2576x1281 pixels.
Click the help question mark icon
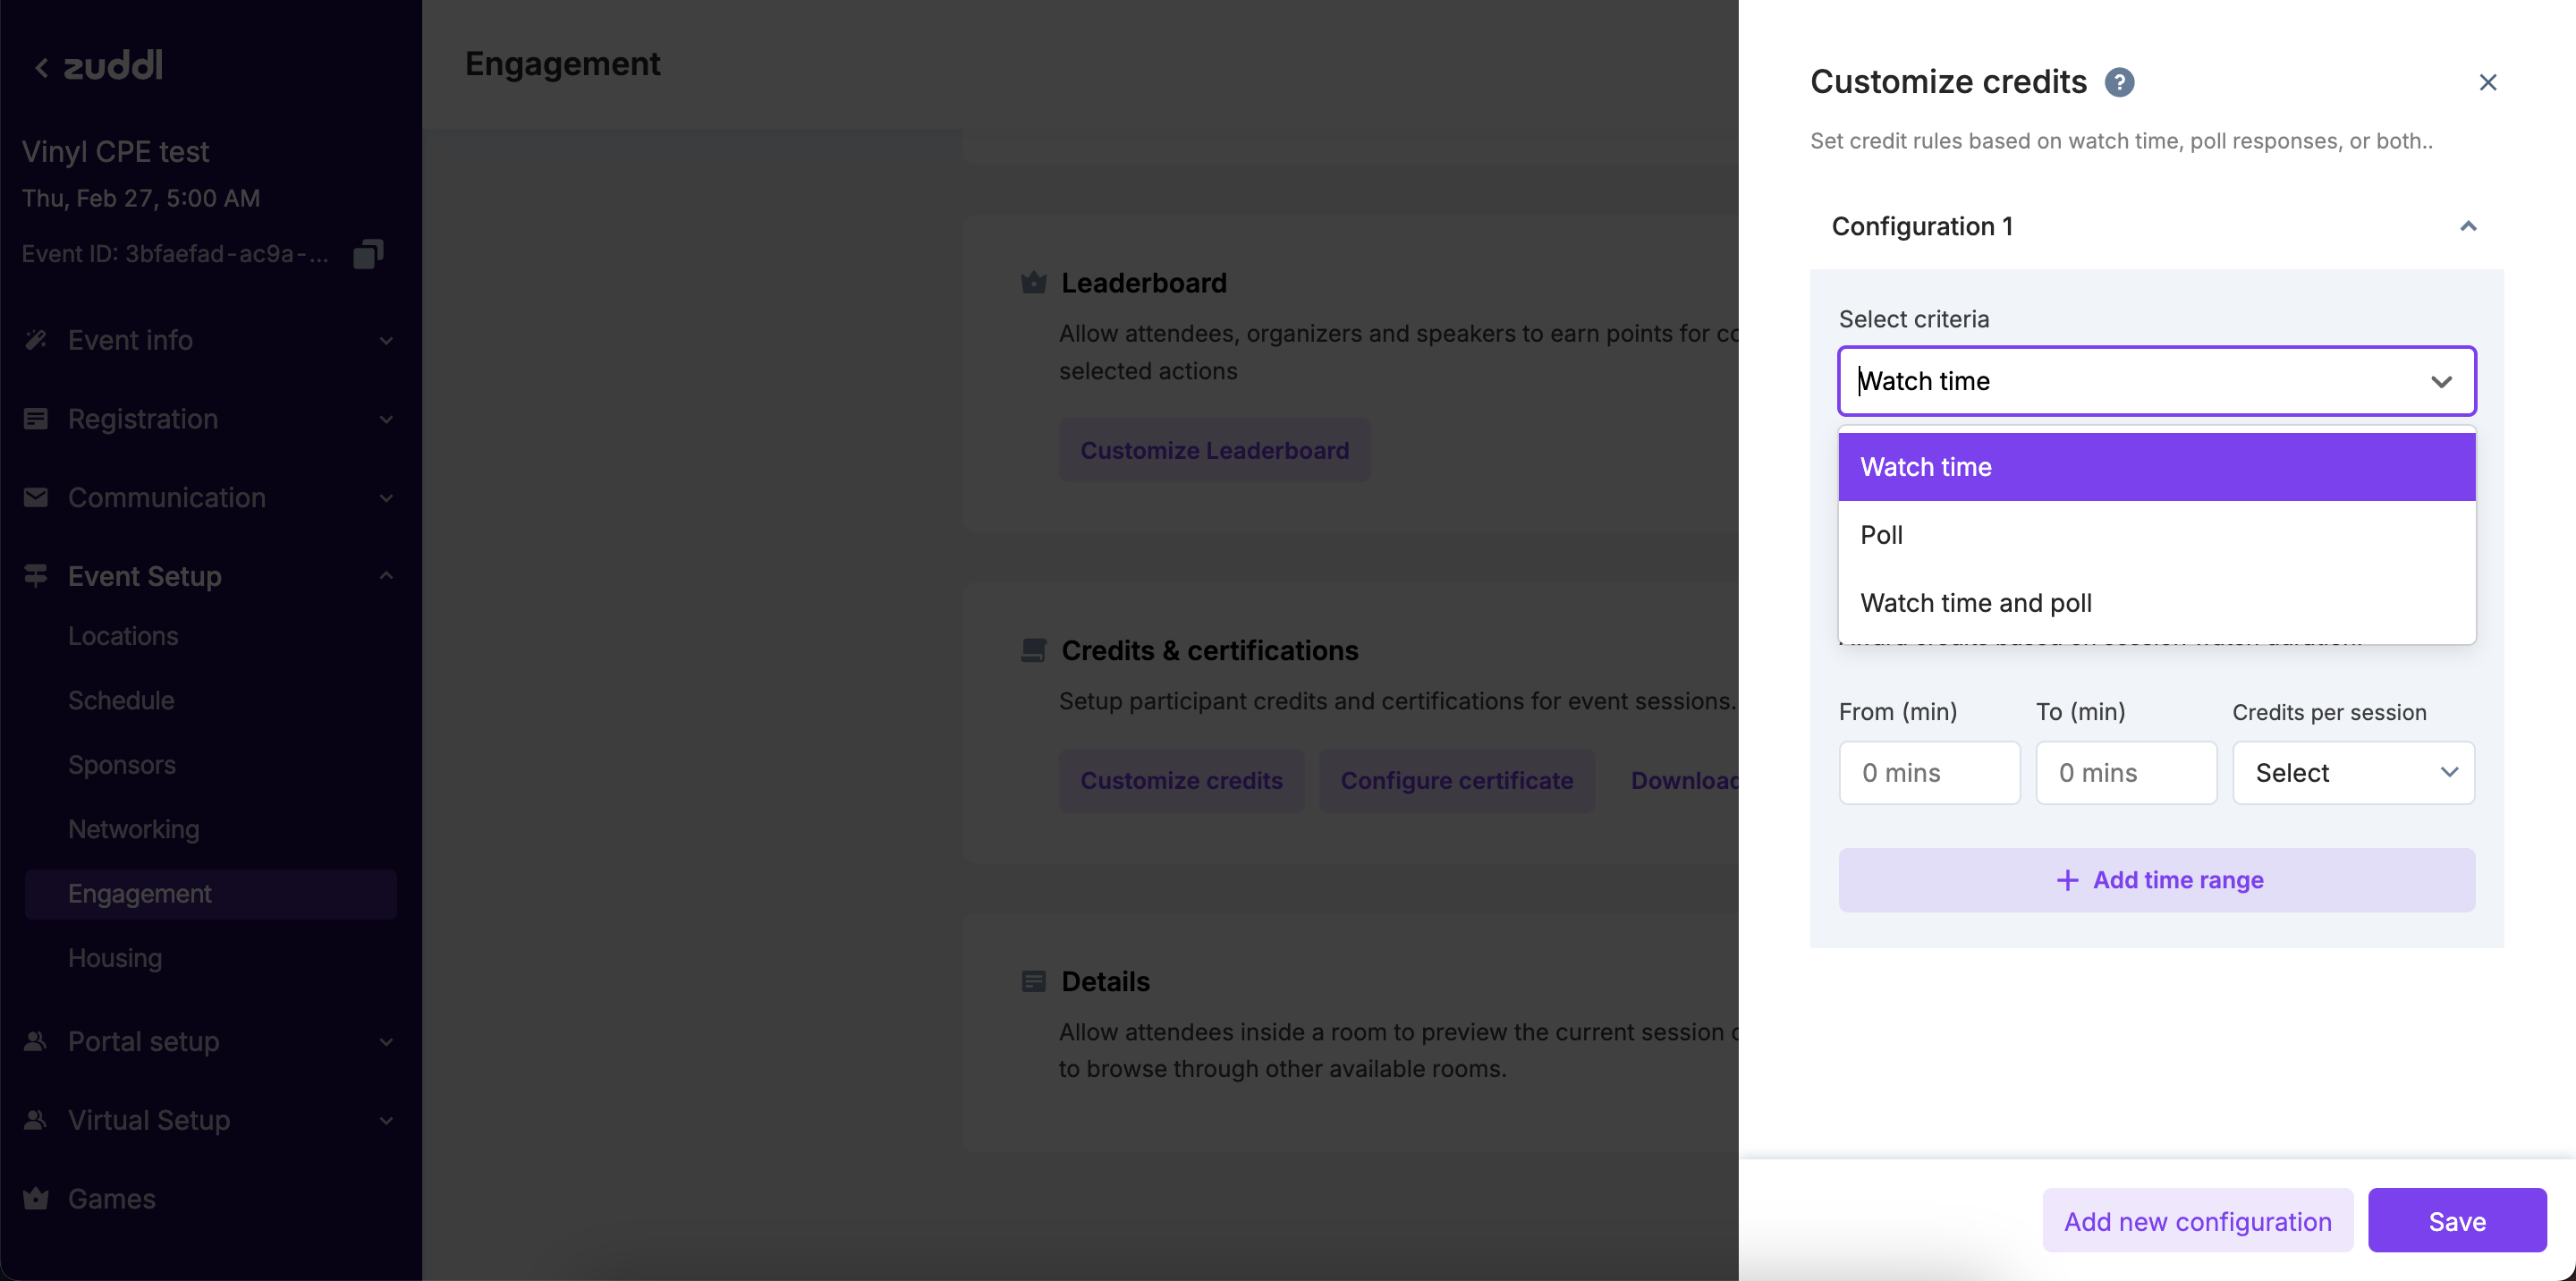(2119, 82)
